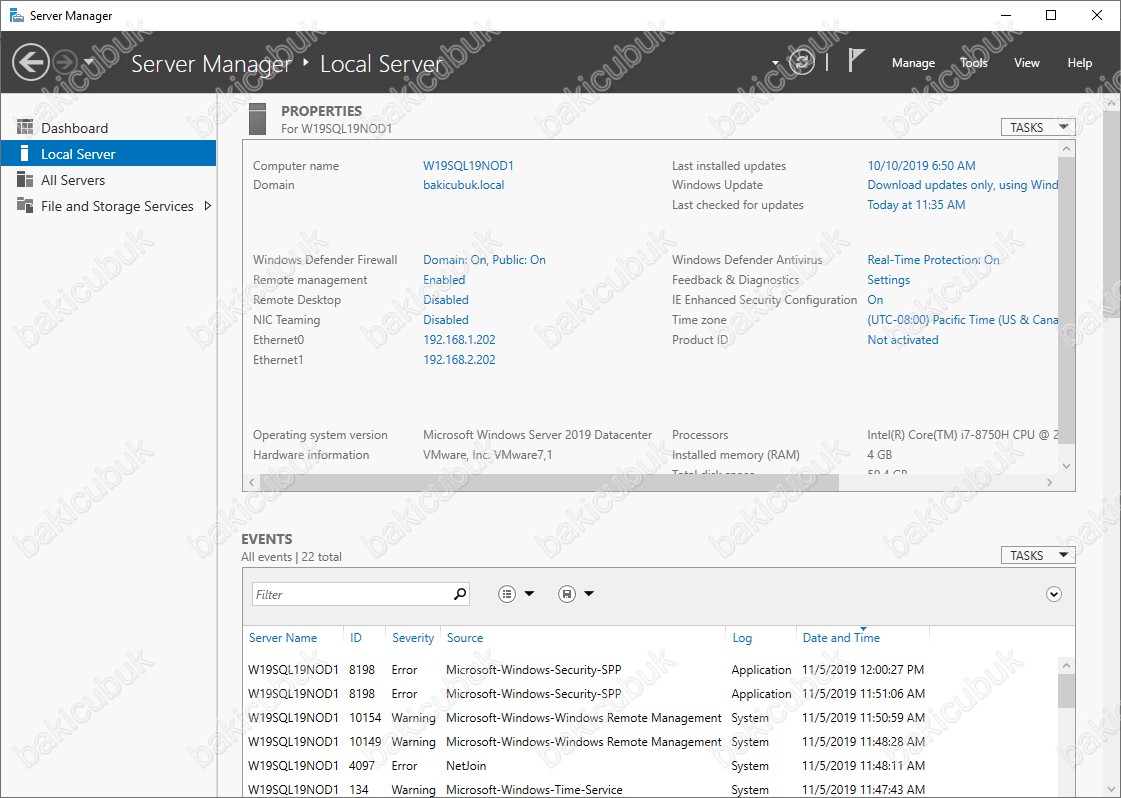Screen dimensions: 1121x798
Task: Click the All Servers icon
Action: (x=25, y=179)
